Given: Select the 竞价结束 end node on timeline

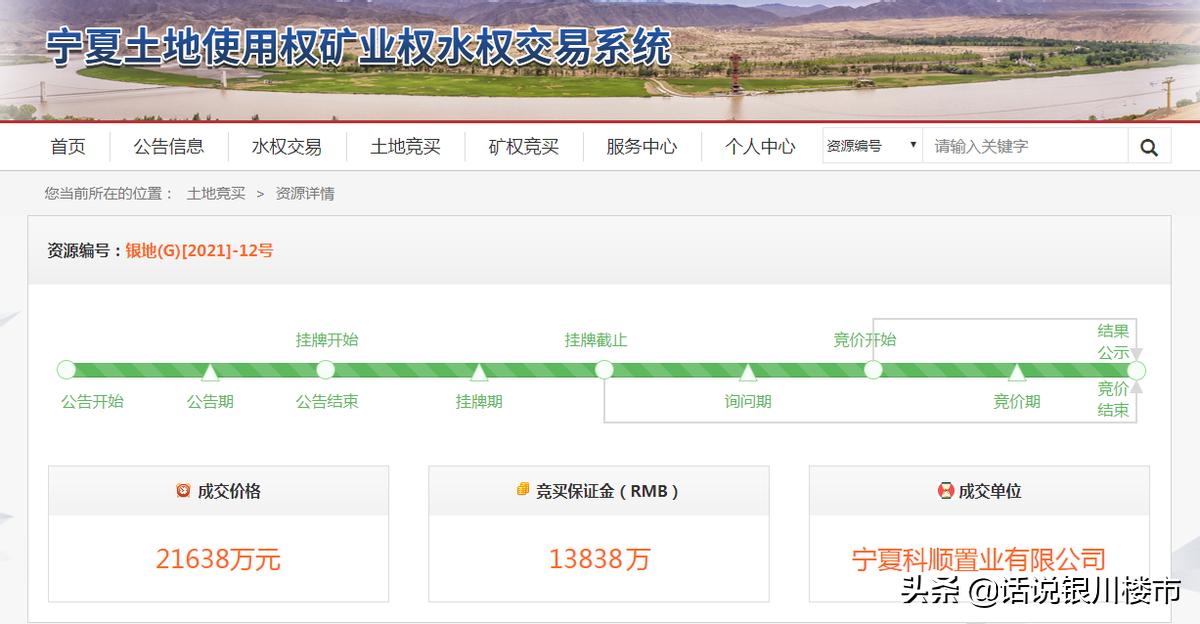Looking at the screenshot, I should [1136, 369].
